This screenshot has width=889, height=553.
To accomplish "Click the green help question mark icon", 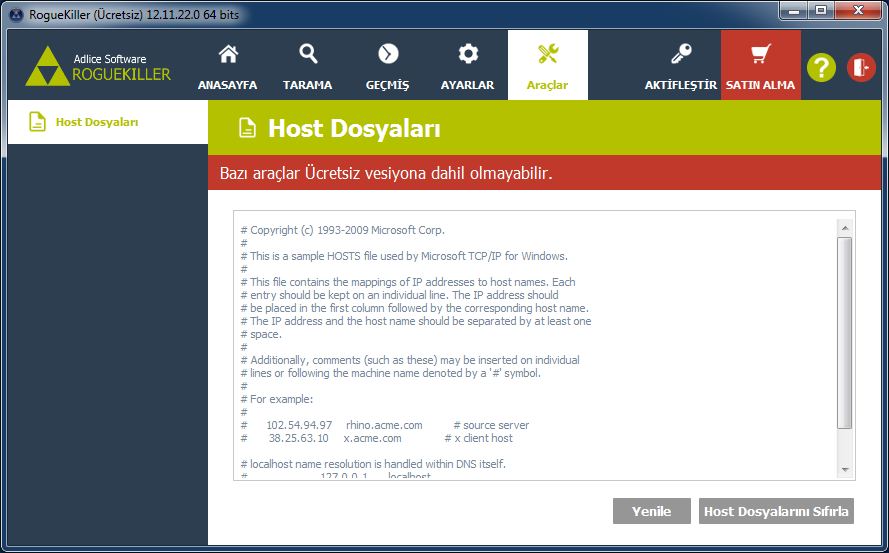I will 822,67.
